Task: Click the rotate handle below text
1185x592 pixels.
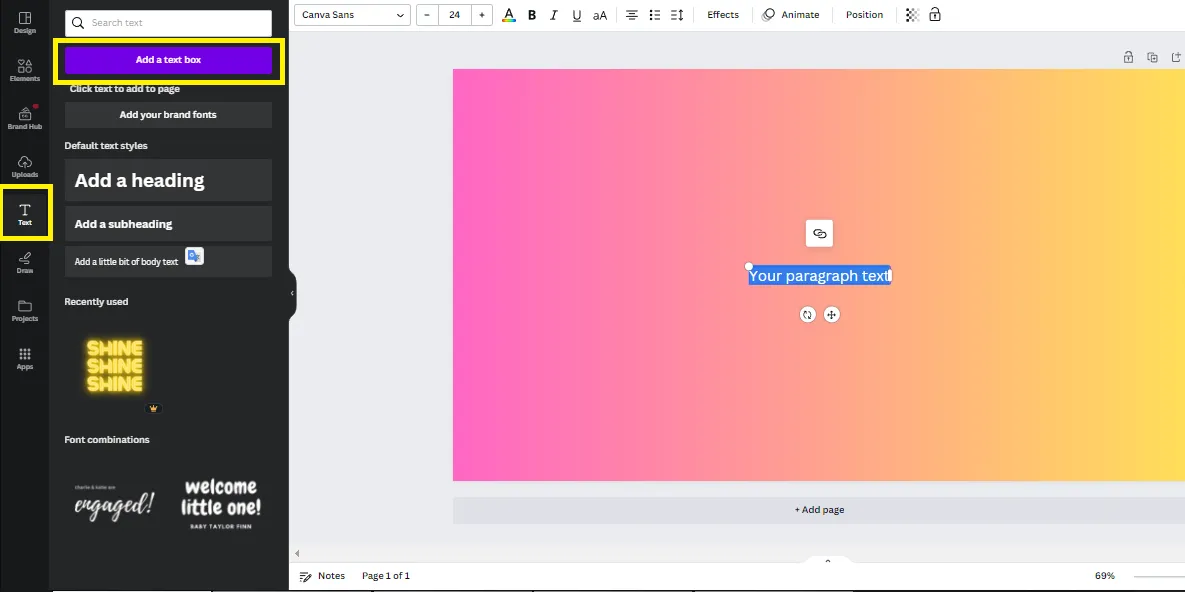Action: pyautogui.click(x=807, y=315)
